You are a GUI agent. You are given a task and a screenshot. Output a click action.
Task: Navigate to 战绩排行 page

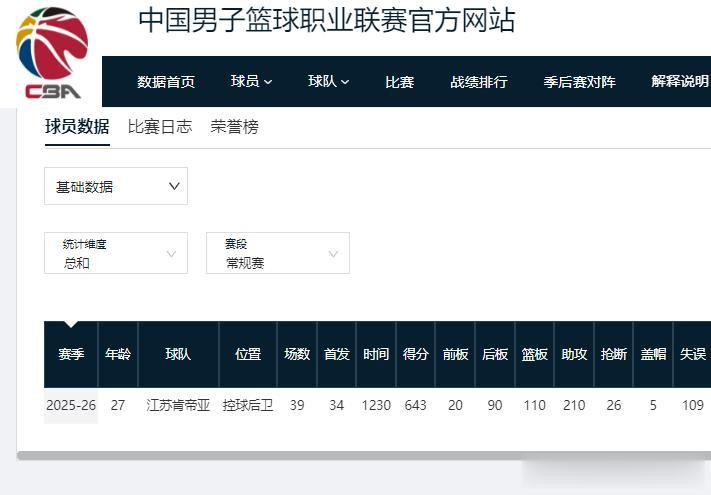[x=478, y=82]
